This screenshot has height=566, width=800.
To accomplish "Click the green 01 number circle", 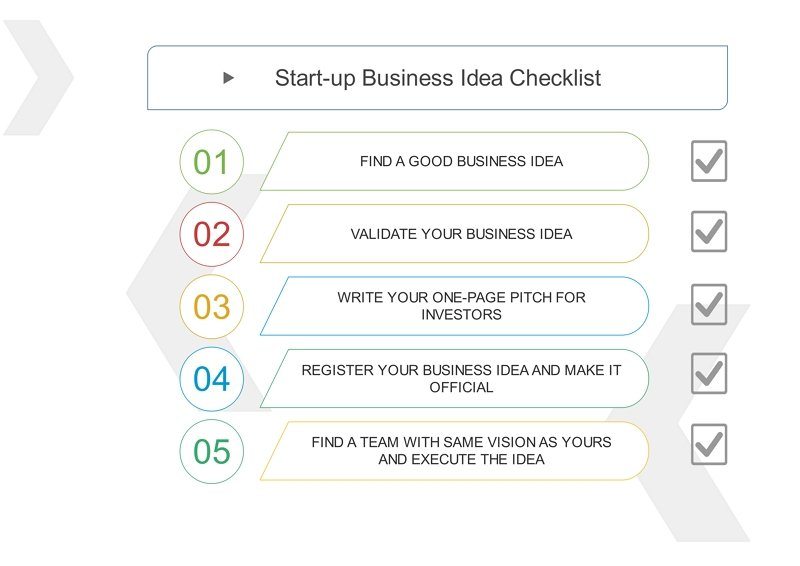I will (212, 162).
